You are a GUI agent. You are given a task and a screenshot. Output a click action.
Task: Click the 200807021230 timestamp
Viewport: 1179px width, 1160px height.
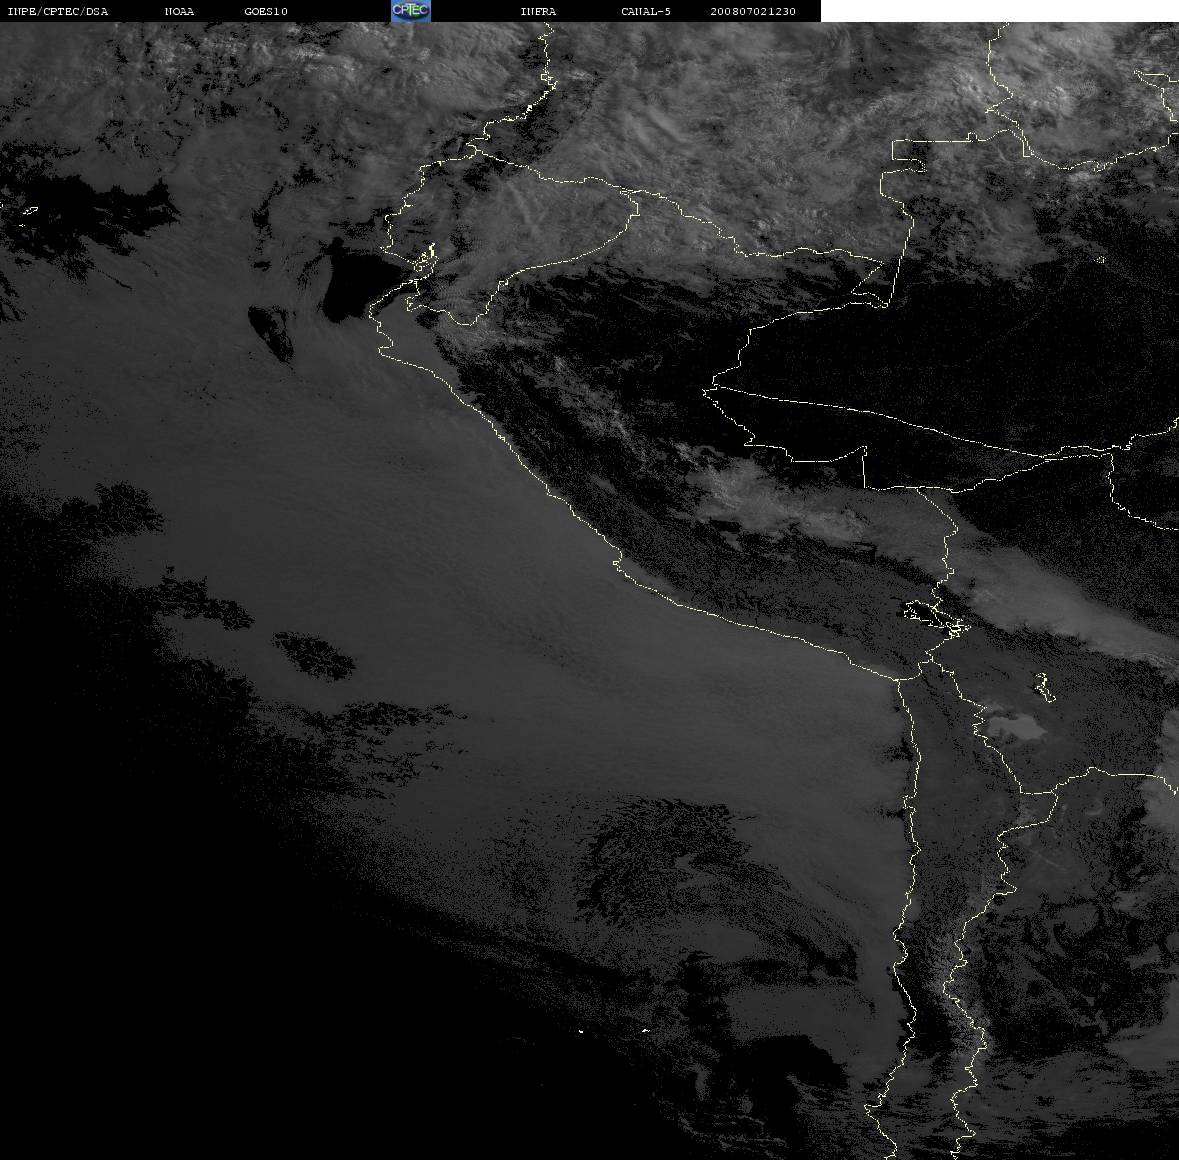coord(753,11)
